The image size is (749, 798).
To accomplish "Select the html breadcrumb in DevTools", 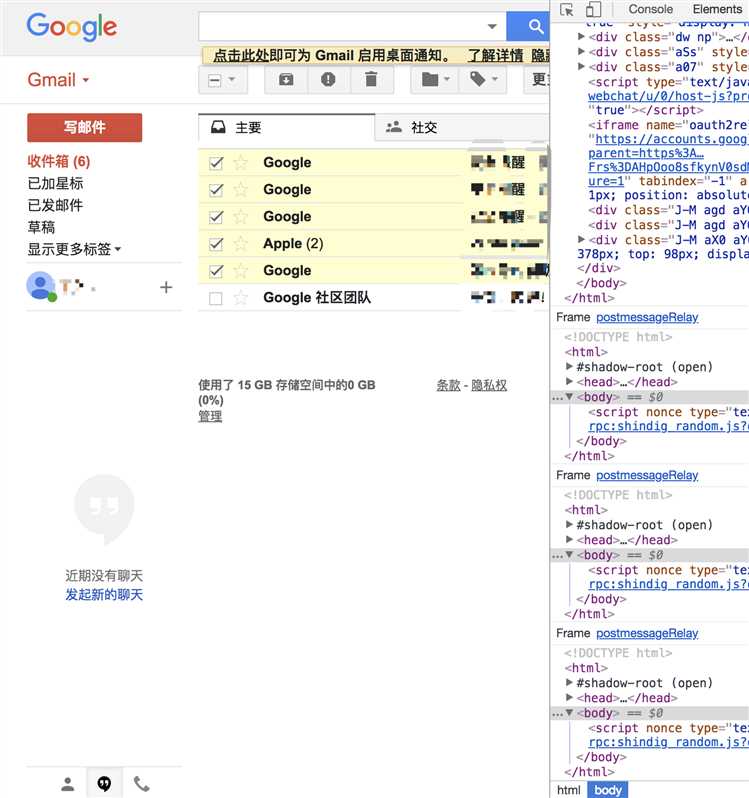I will (568, 790).
